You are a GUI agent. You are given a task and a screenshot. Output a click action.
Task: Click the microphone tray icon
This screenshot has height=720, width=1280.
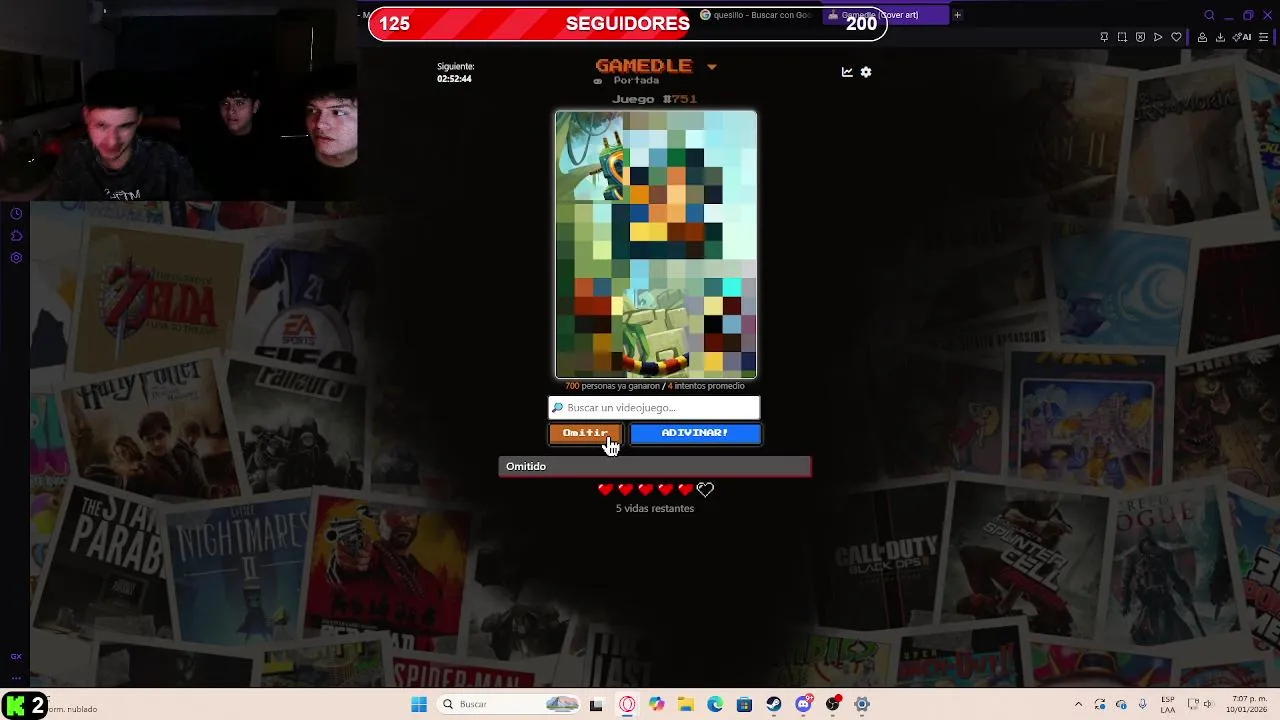coord(1142,704)
